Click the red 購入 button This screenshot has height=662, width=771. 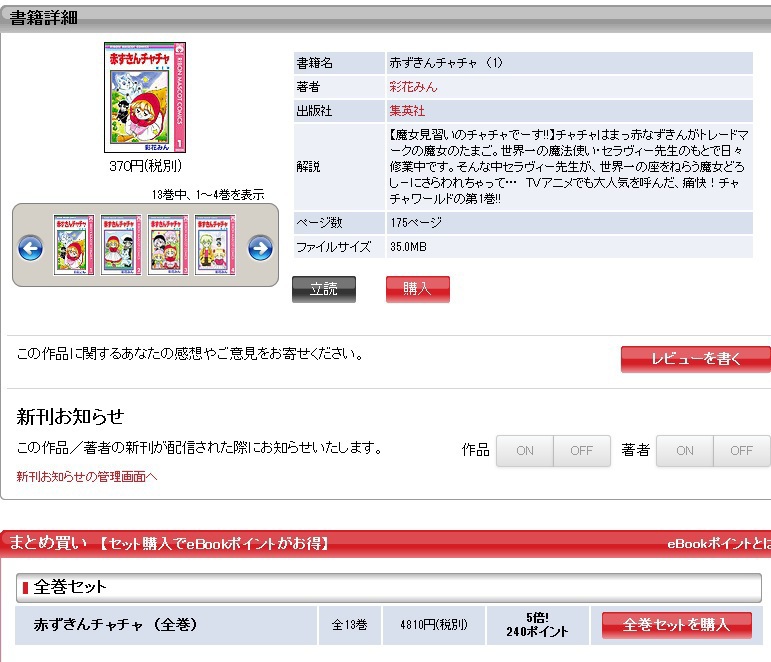(417, 289)
